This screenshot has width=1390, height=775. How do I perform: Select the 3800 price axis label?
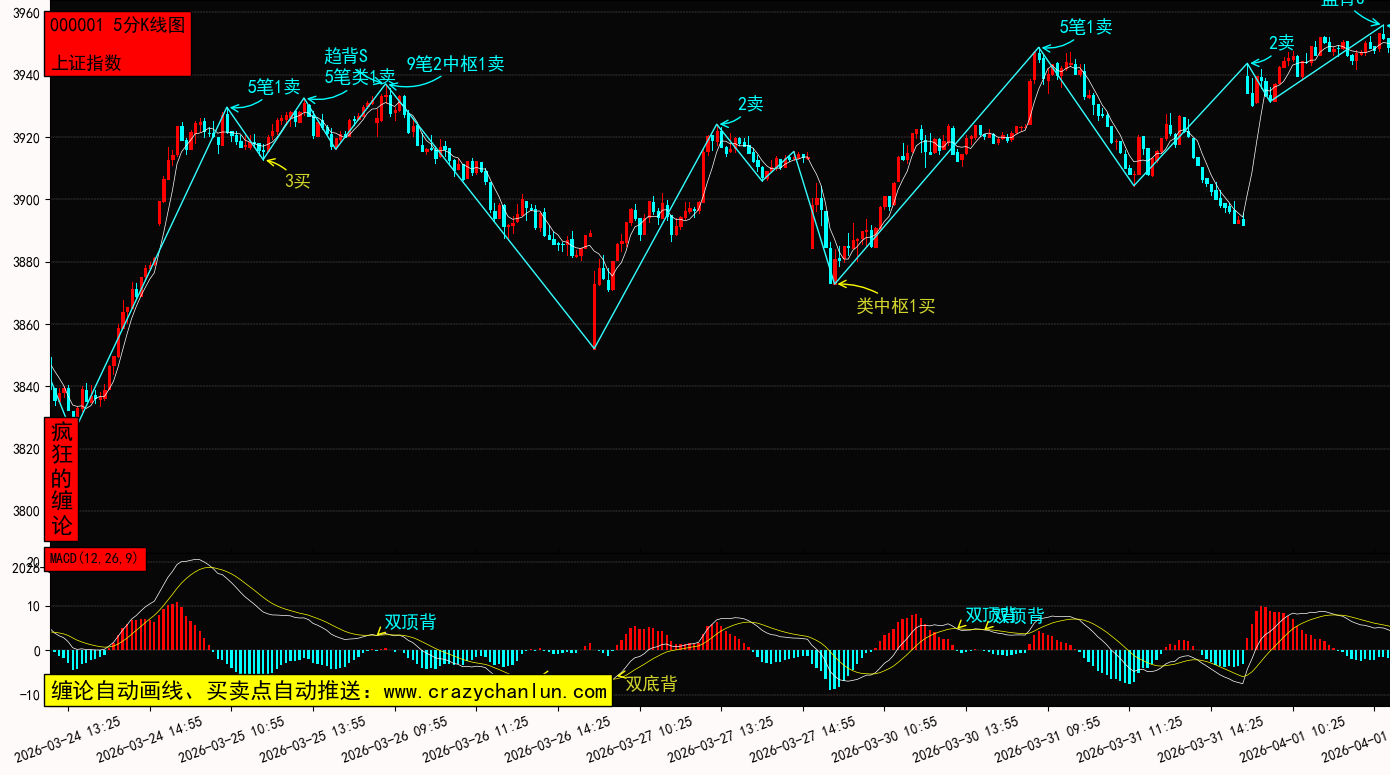(x=26, y=512)
